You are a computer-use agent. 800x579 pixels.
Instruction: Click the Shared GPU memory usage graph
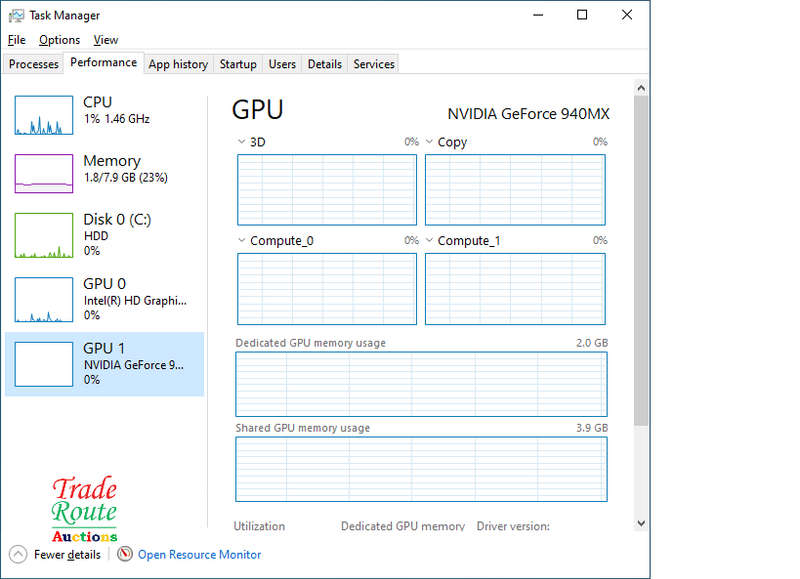tap(421, 469)
